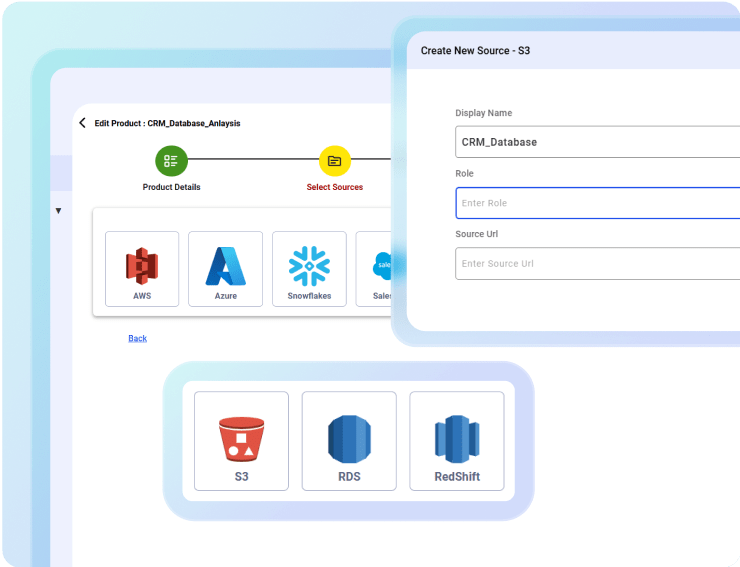Image resolution: width=740 pixels, height=567 pixels.
Task: Choose the Azure source card
Action: pyautogui.click(x=226, y=269)
